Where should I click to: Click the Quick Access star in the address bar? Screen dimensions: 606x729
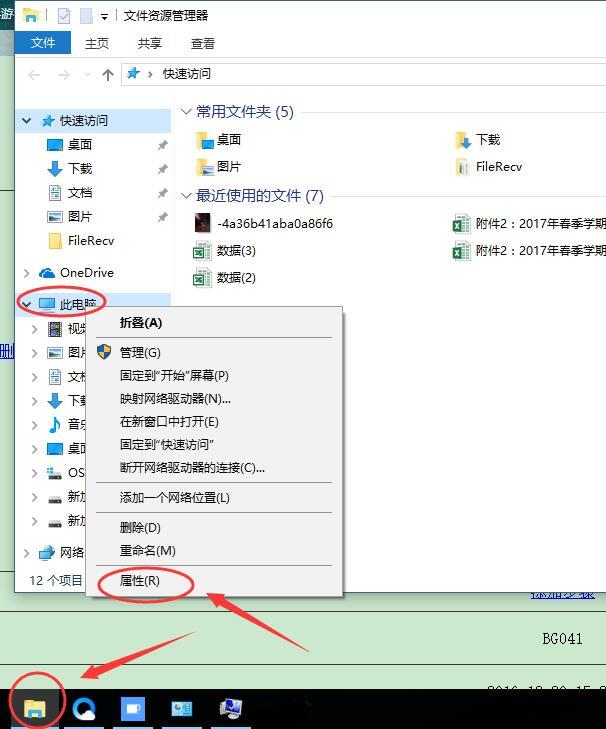[x=133, y=73]
